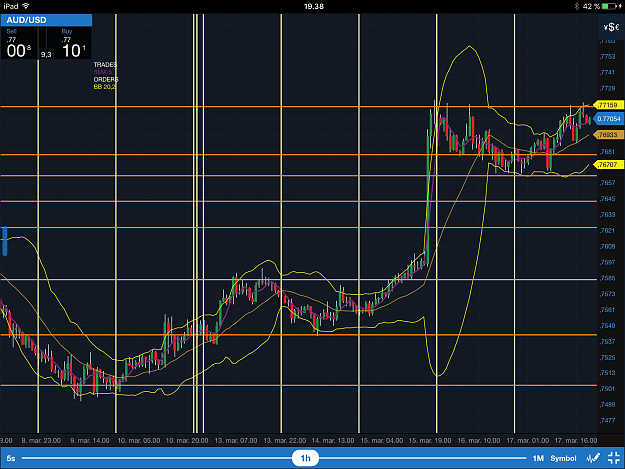Click the Sell price .77 00 button
The image size is (625, 469).
click(x=19, y=43)
